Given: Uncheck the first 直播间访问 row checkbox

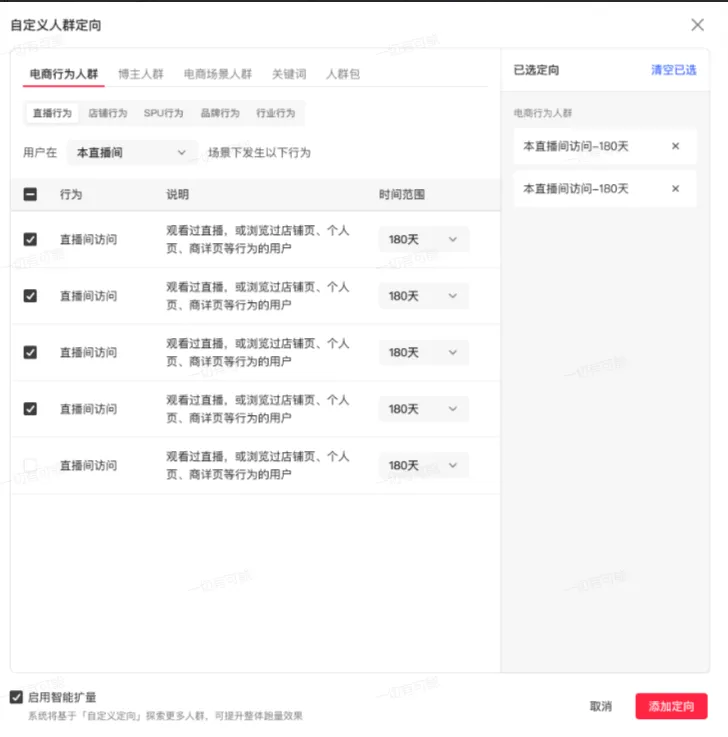Looking at the screenshot, I should (x=31, y=239).
